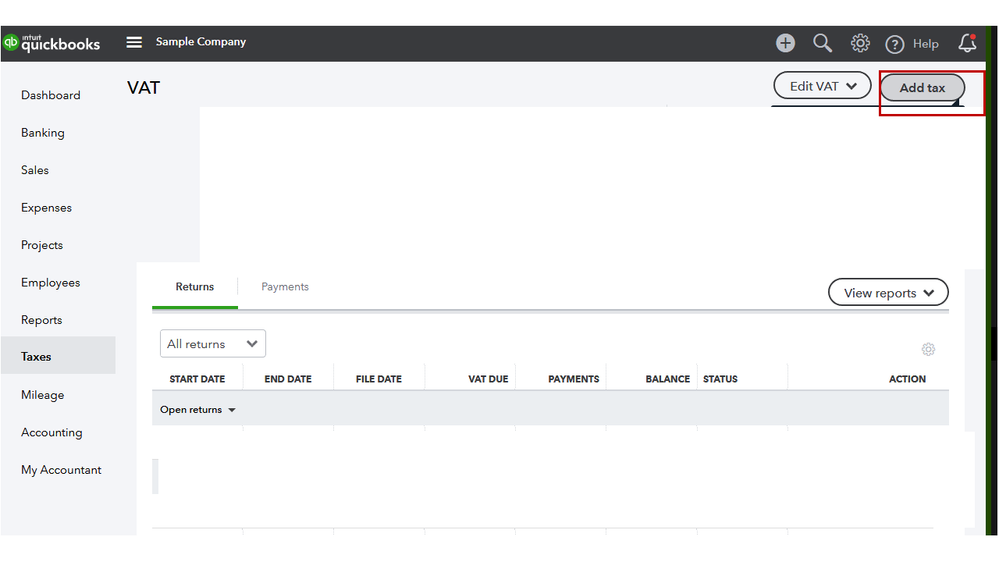Open the notifications bell

[x=967, y=43]
